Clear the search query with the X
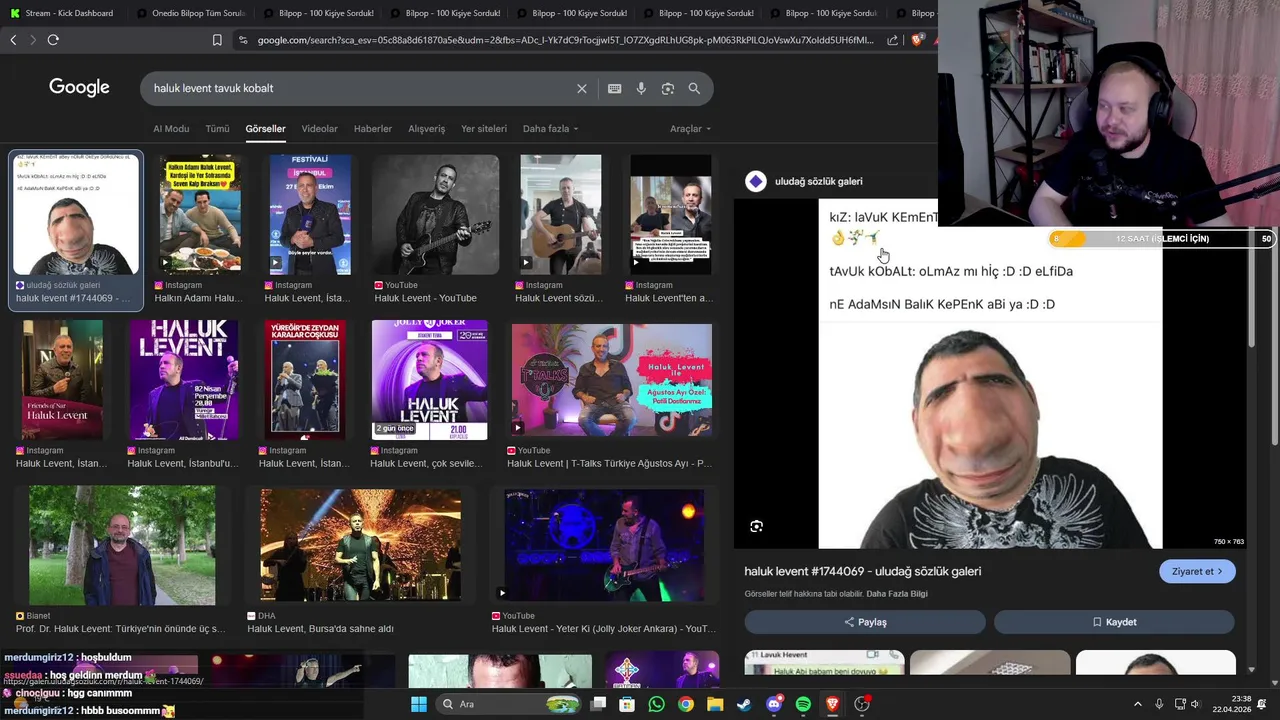The height and width of the screenshot is (720, 1280). click(x=582, y=88)
